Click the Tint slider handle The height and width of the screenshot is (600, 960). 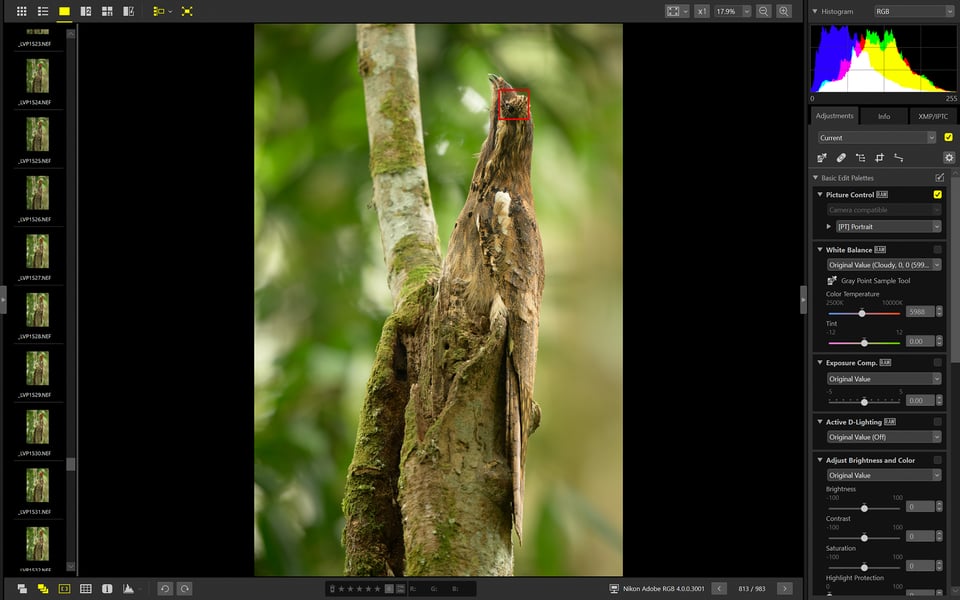864,343
